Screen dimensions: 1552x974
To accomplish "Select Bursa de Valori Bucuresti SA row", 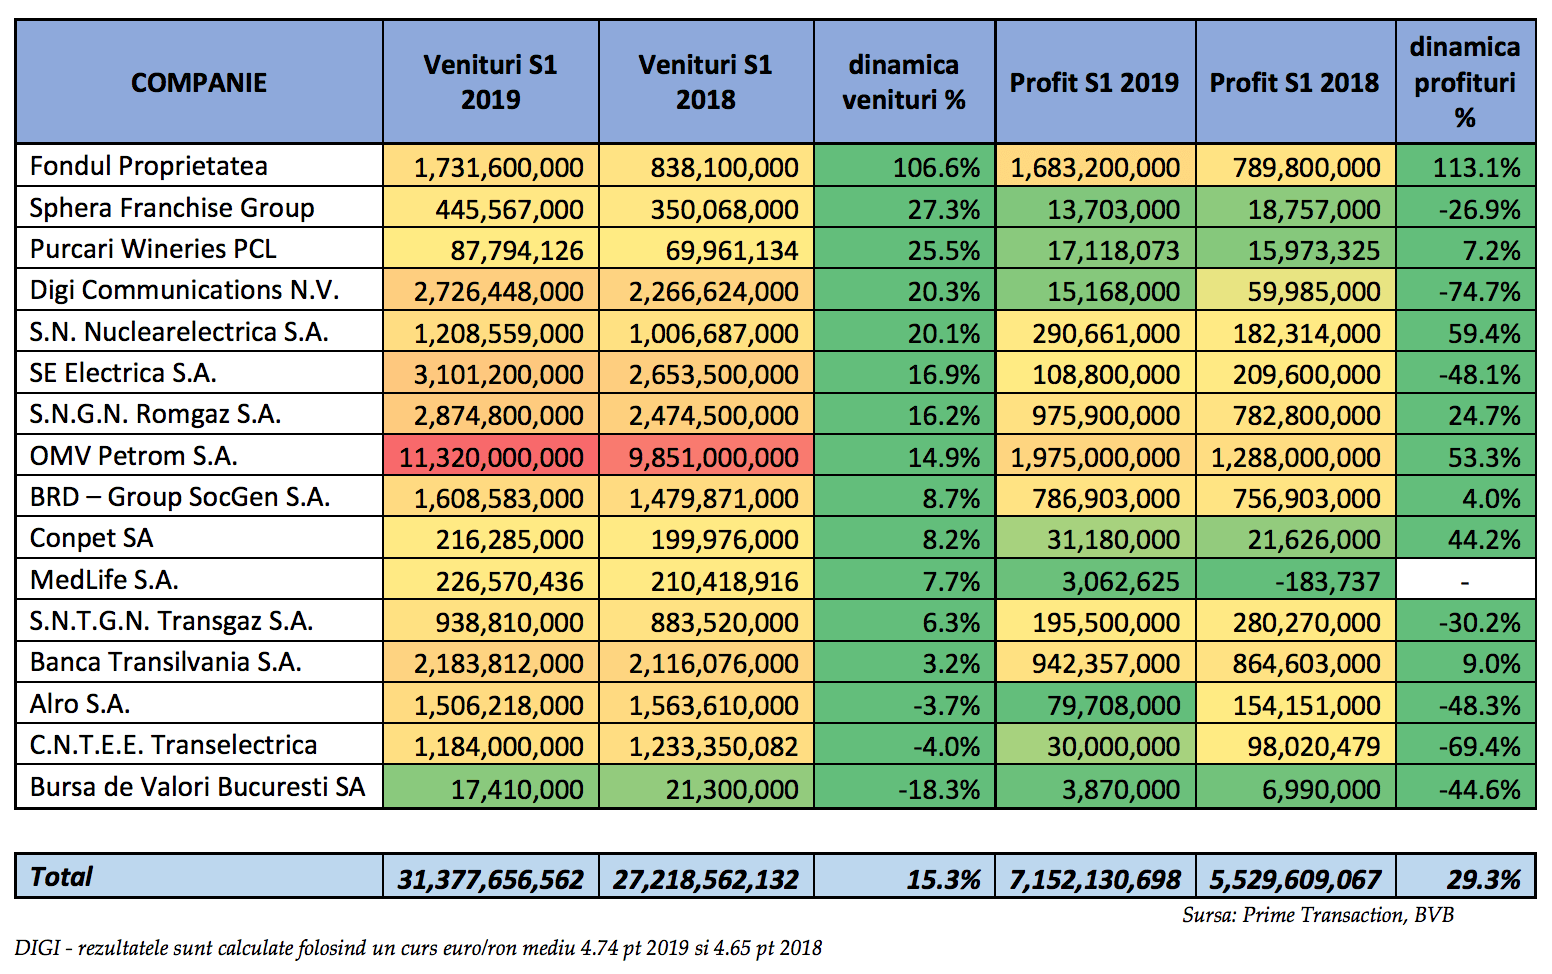I will click(x=775, y=787).
